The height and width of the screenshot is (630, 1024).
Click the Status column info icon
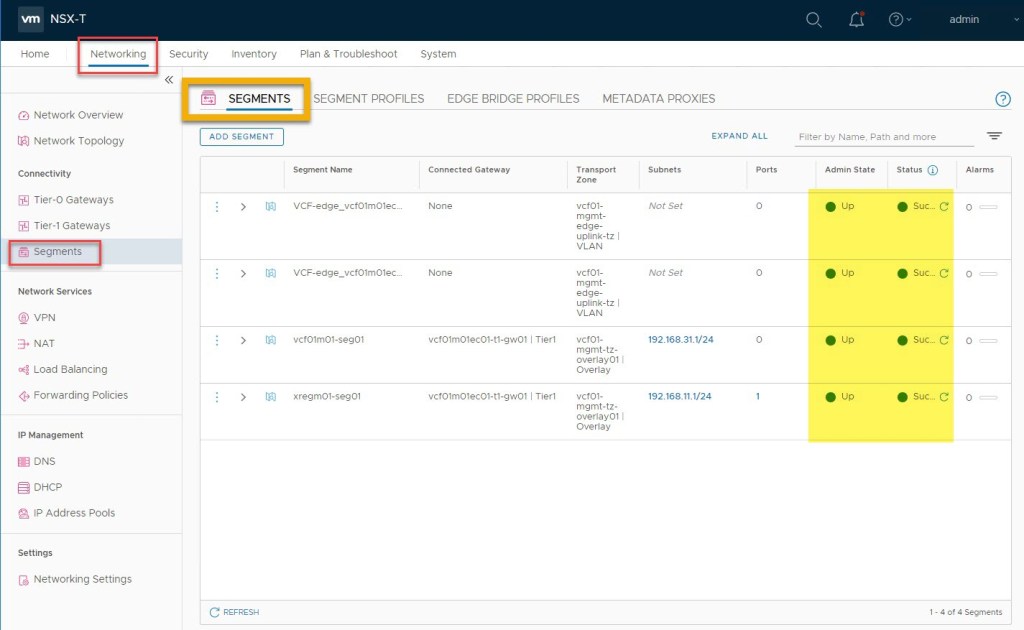tap(932, 170)
